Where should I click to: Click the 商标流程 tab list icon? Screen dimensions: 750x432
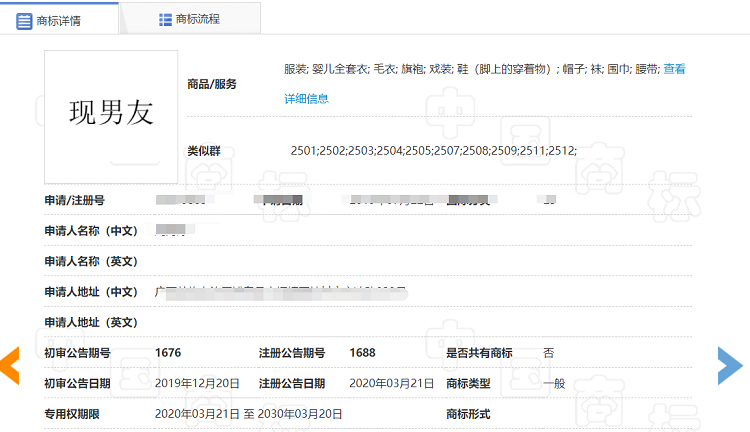165,19
